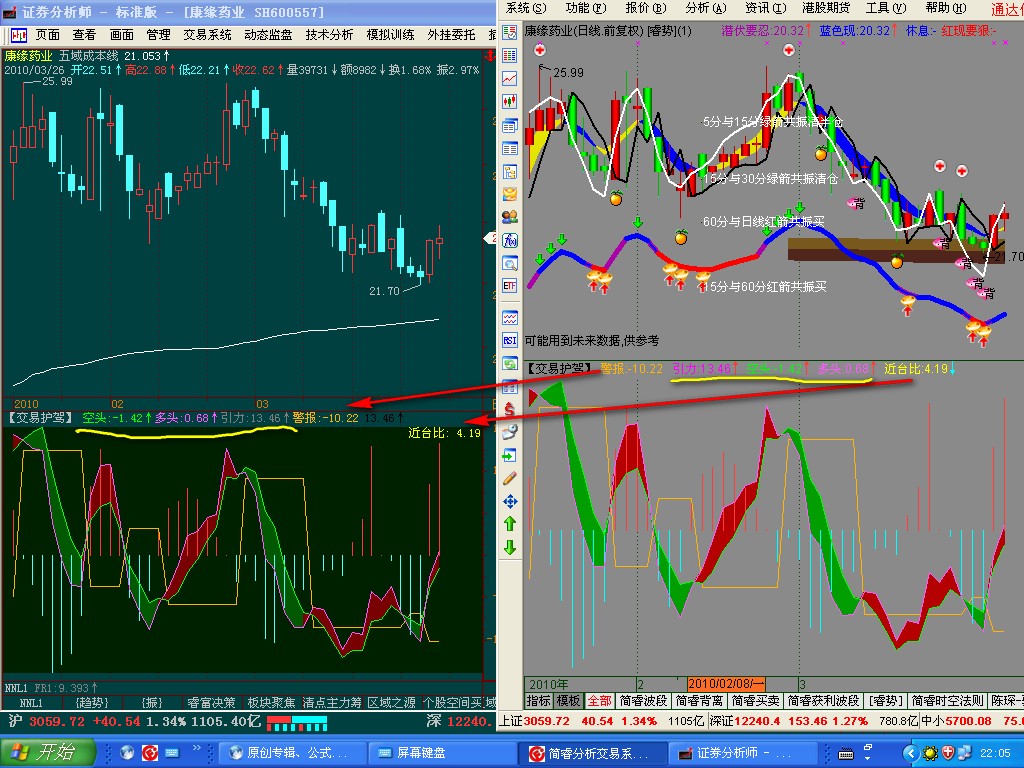Screen dimensions: 1024x768
Task: Open 交易系统 menu
Action: (208, 35)
